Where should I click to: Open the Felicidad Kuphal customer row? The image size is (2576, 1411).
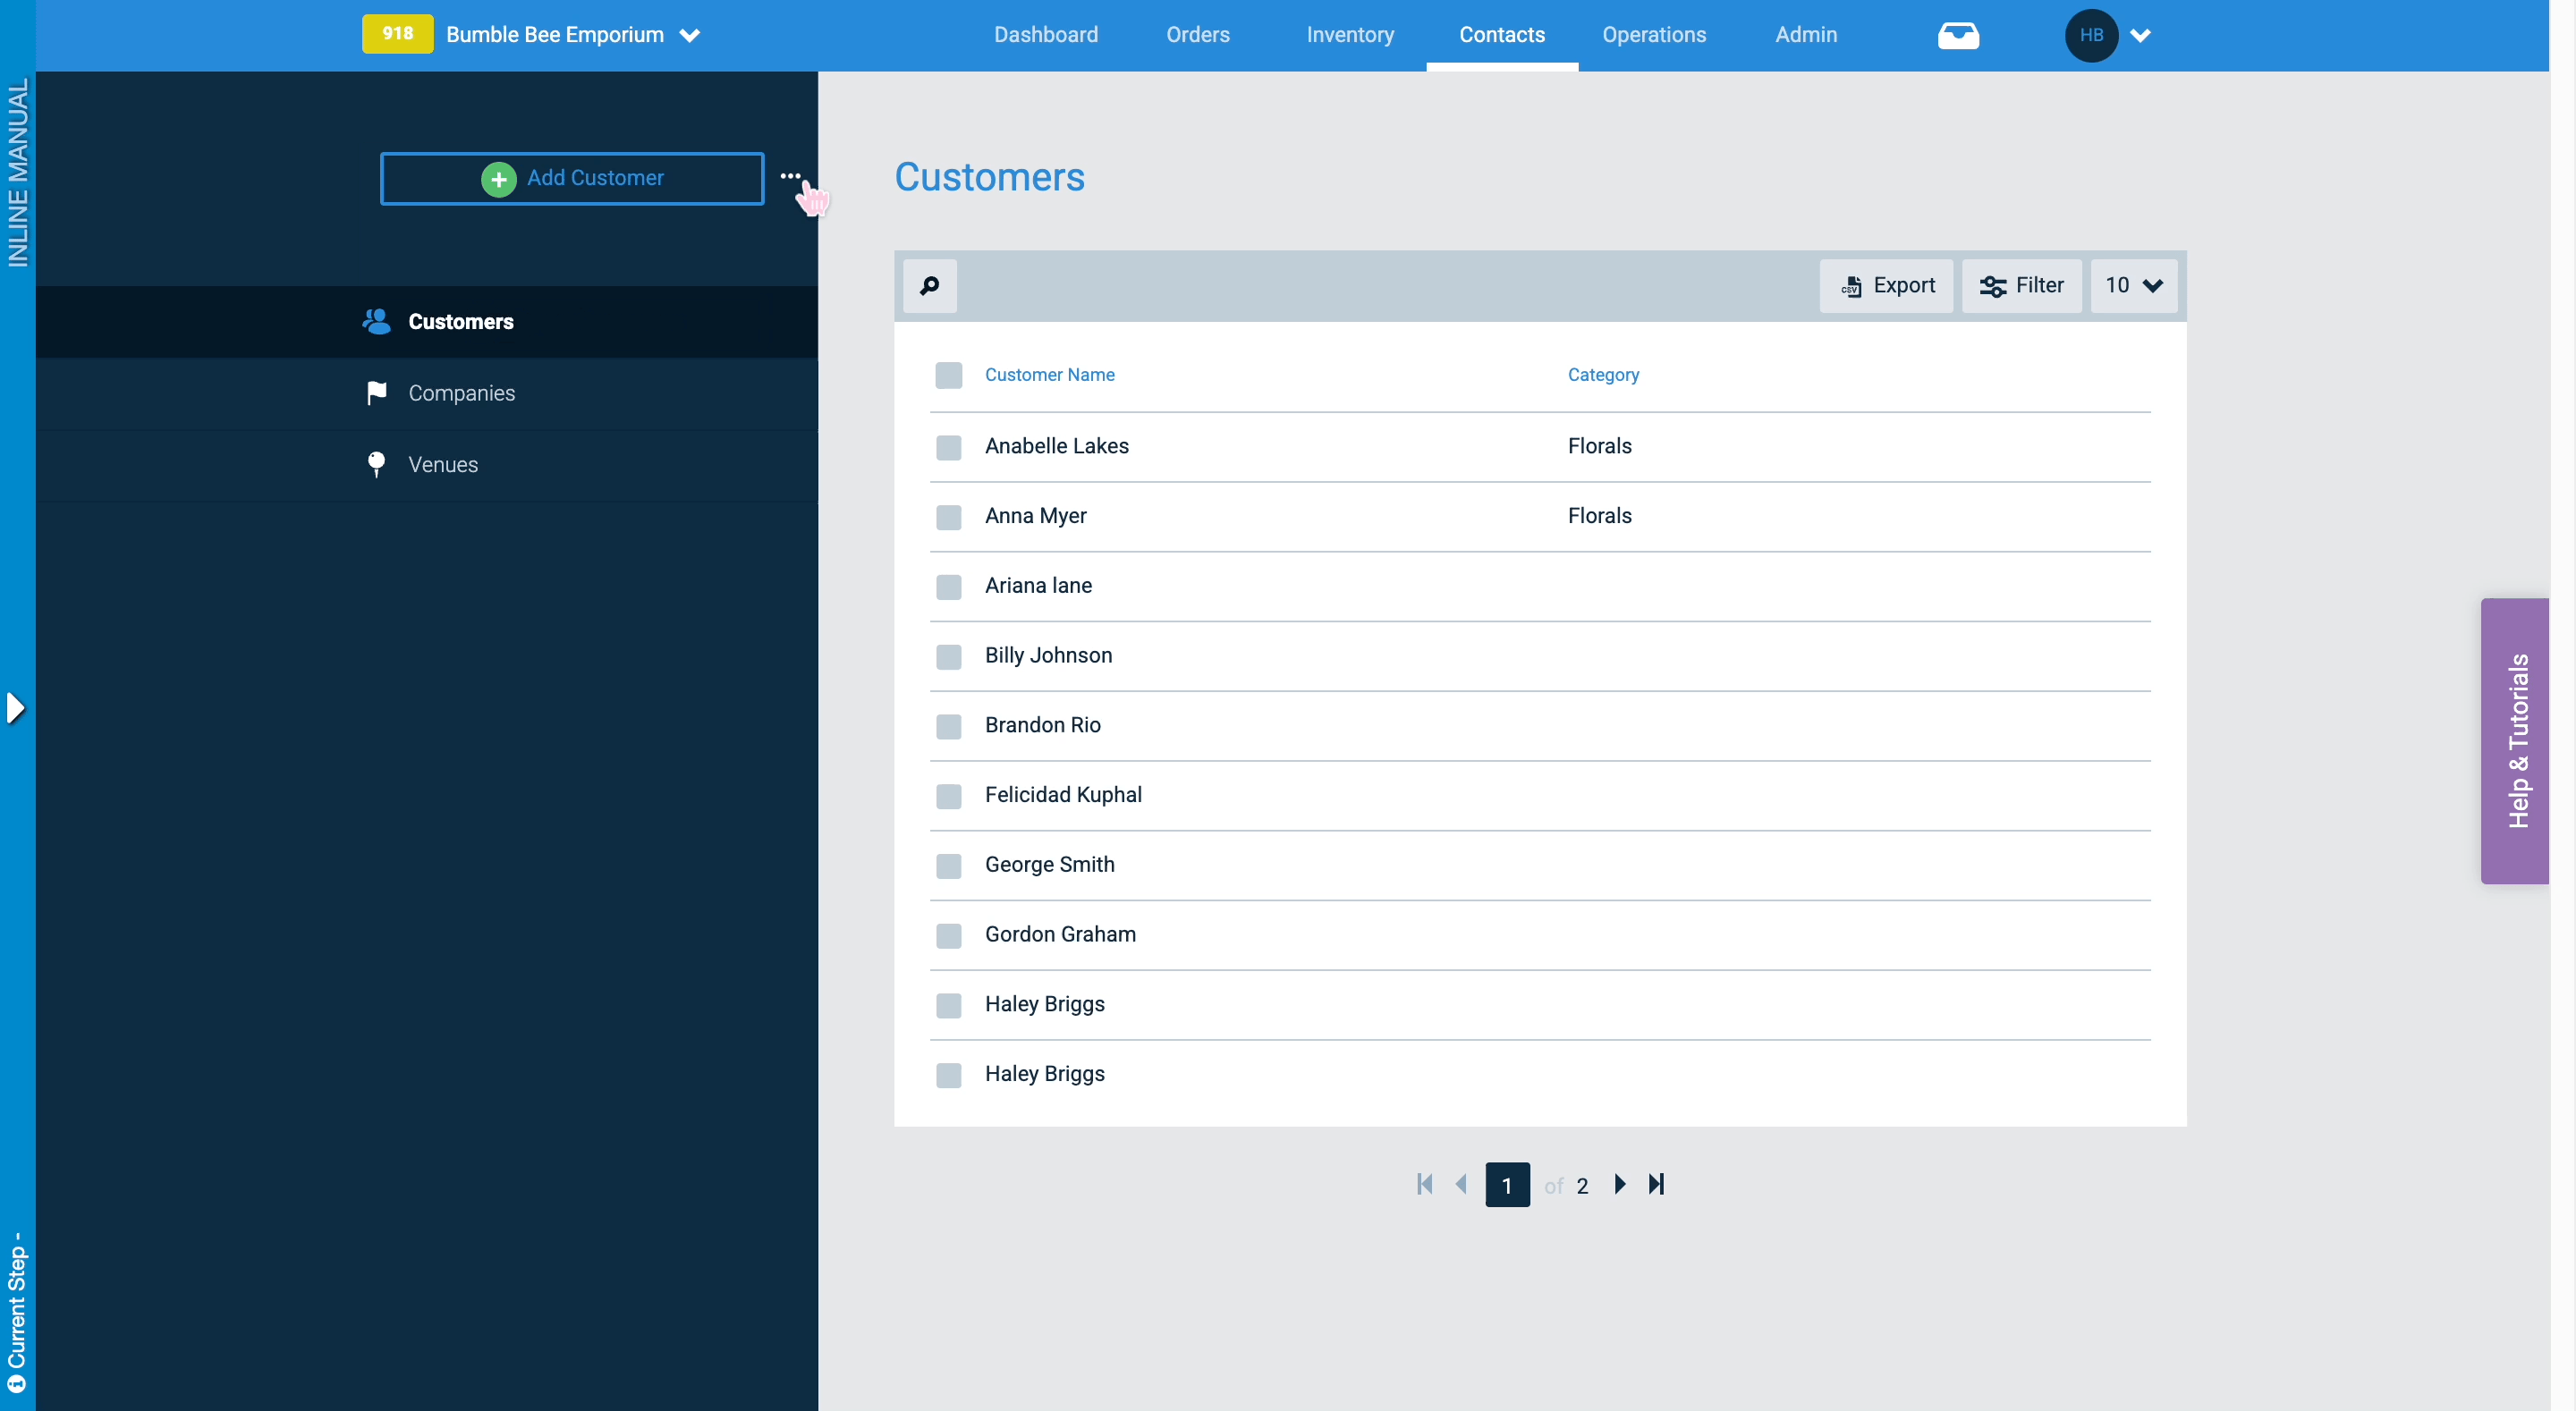coord(1539,795)
